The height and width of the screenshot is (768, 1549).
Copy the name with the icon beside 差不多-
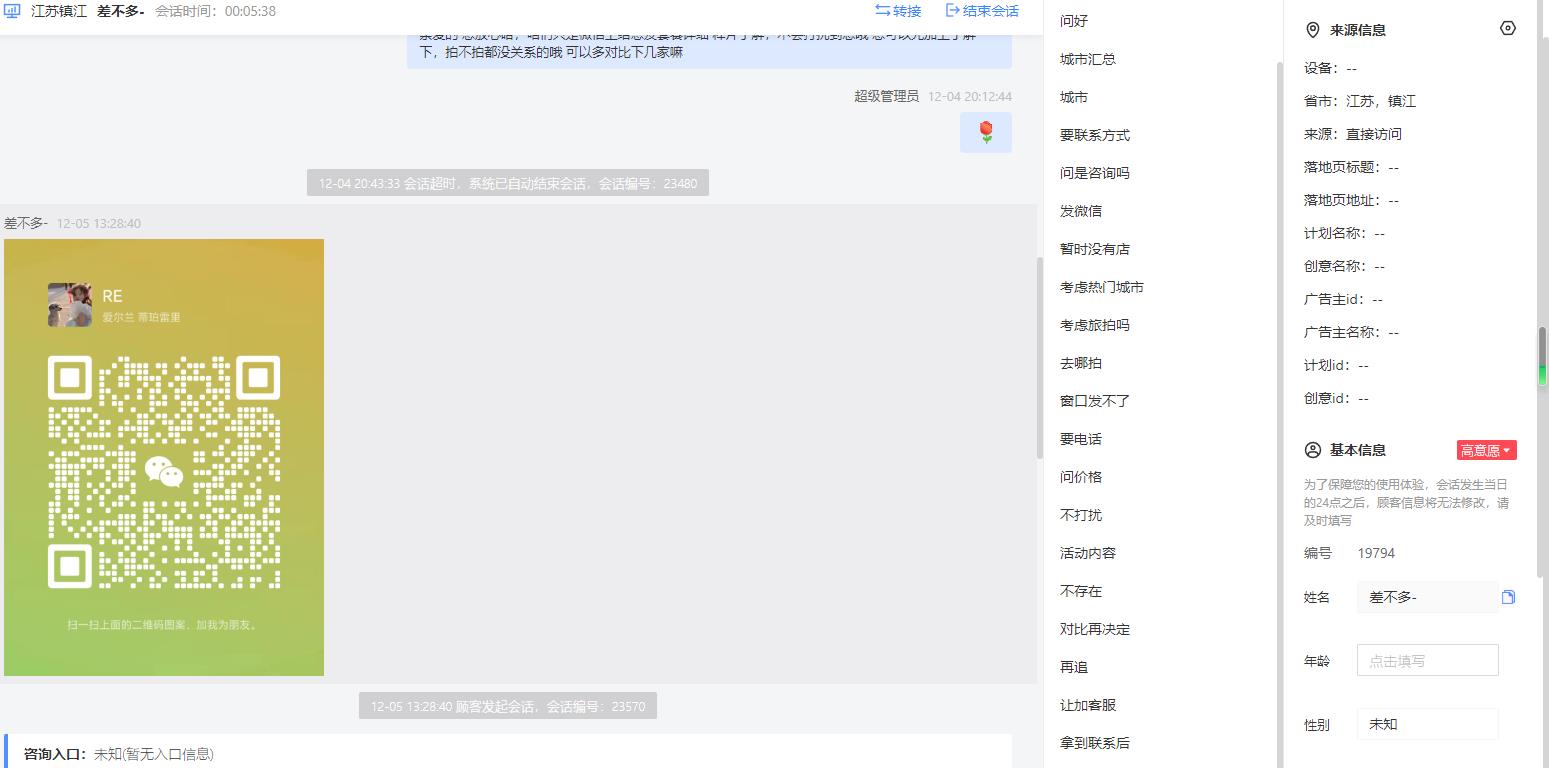(x=1508, y=597)
